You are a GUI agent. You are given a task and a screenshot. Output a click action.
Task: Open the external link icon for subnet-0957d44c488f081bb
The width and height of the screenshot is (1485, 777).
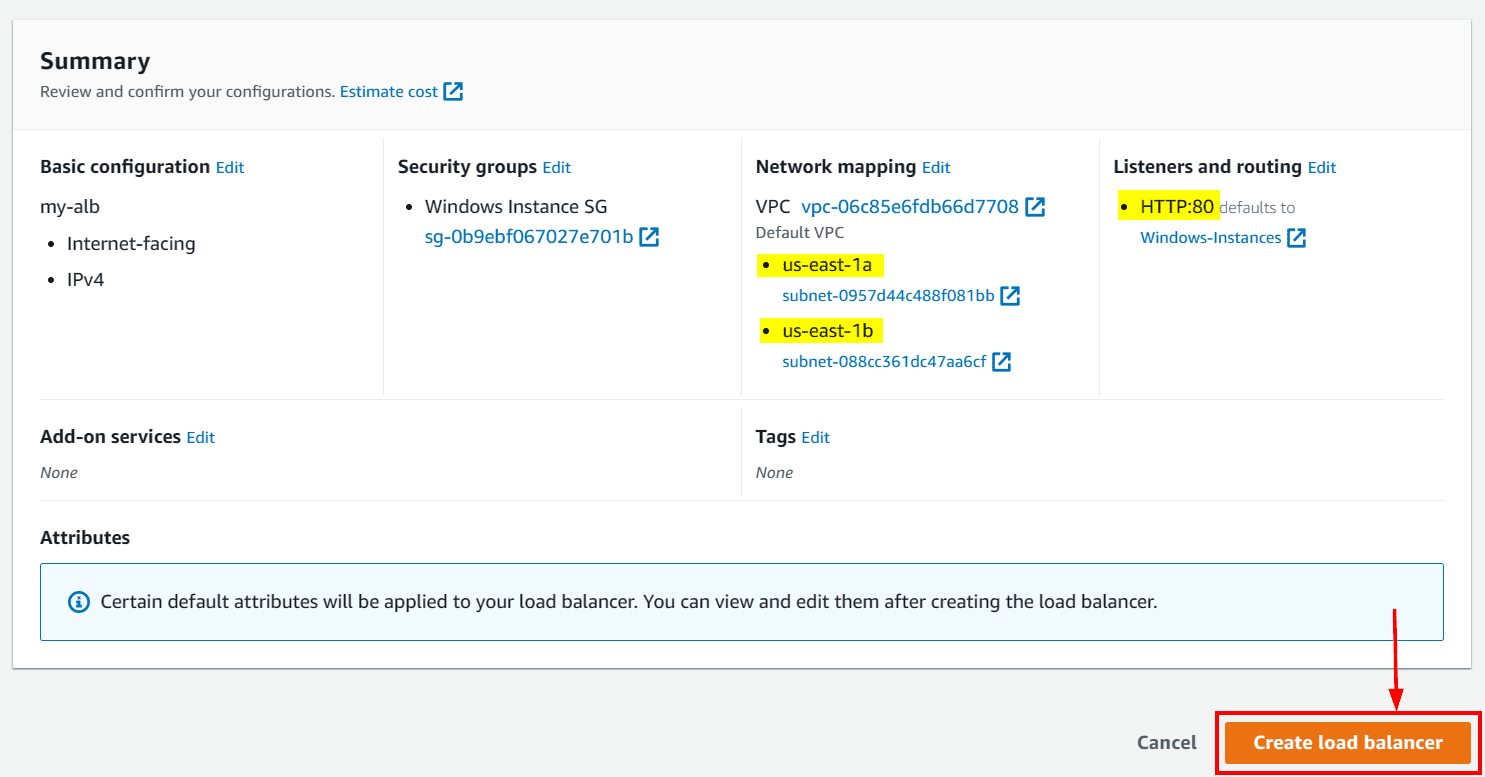coord(1011,295)
